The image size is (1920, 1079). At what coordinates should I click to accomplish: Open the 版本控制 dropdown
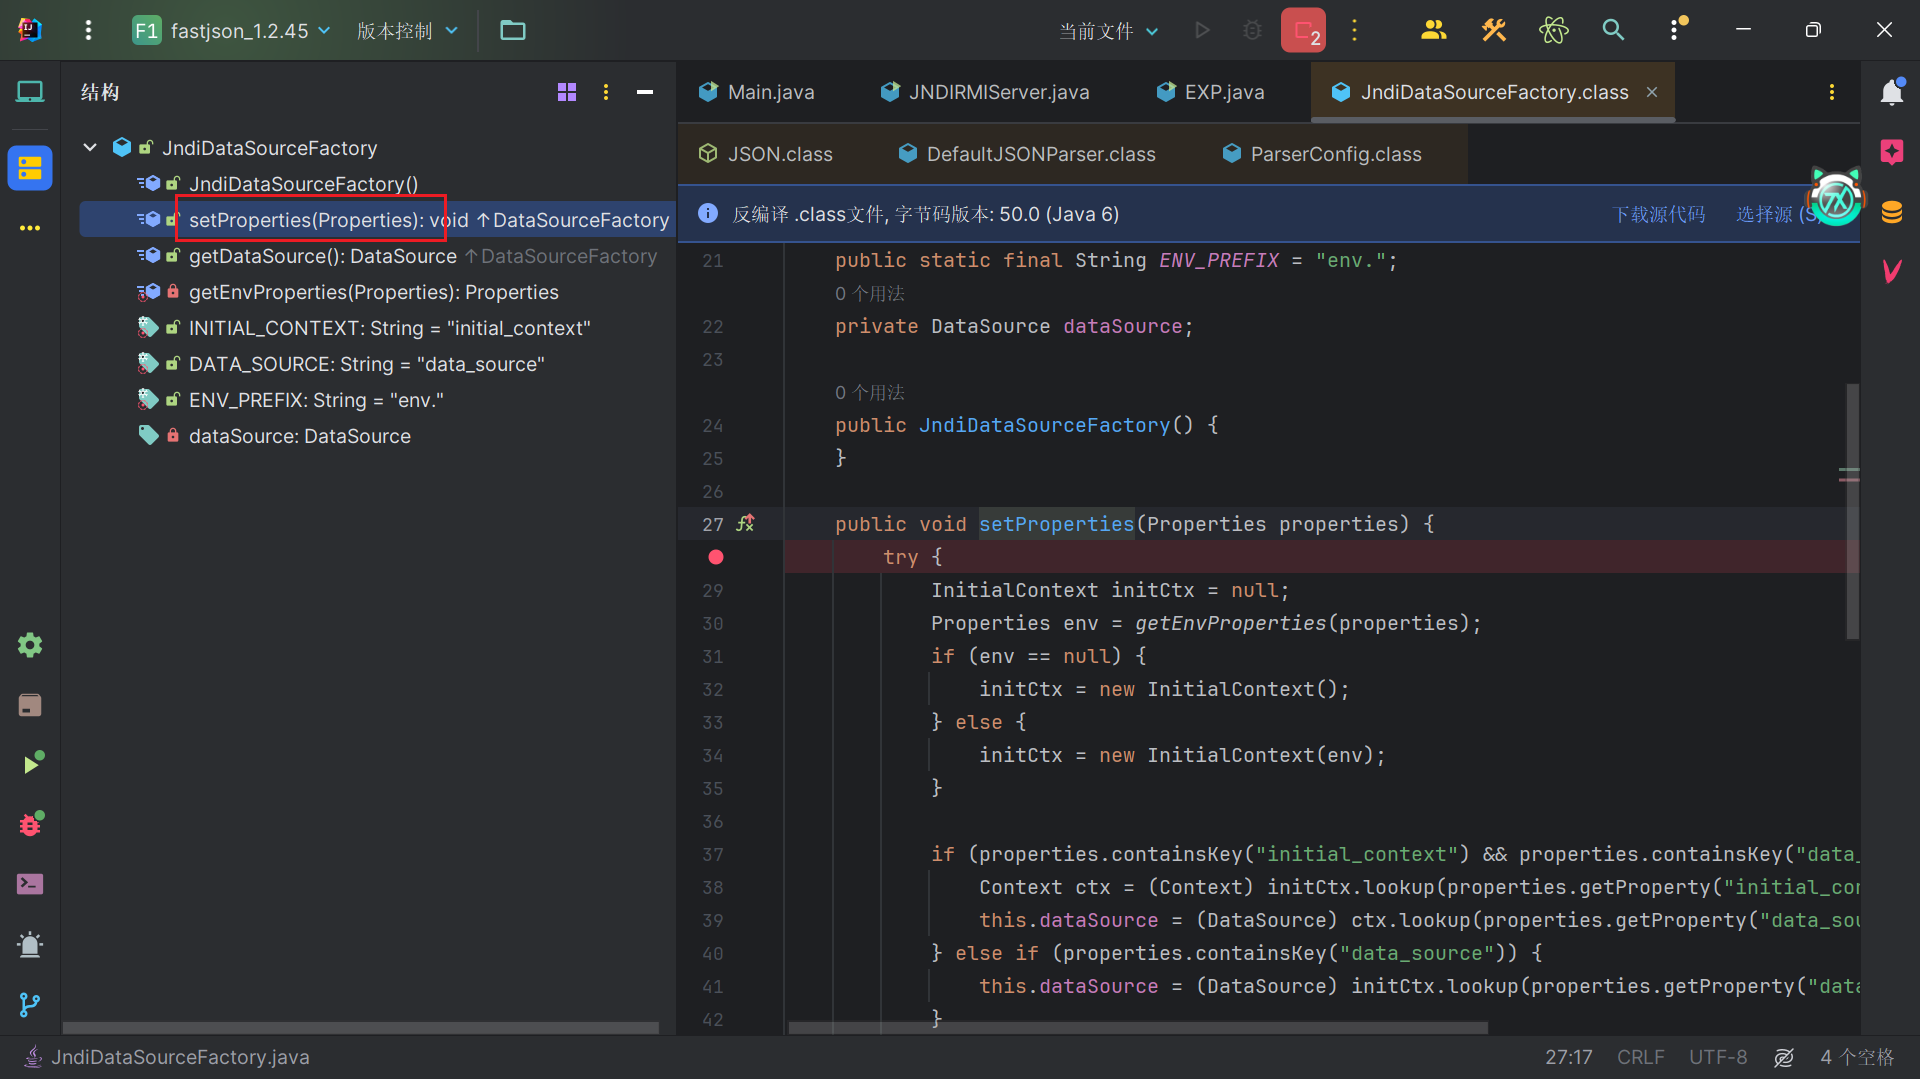[x=407, y=30]
